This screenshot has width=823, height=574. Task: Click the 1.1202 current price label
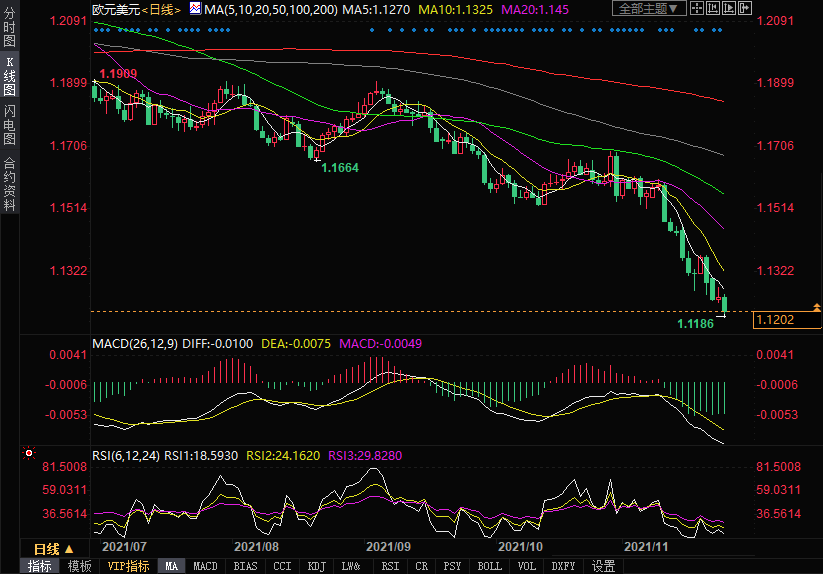pos(775,319)
